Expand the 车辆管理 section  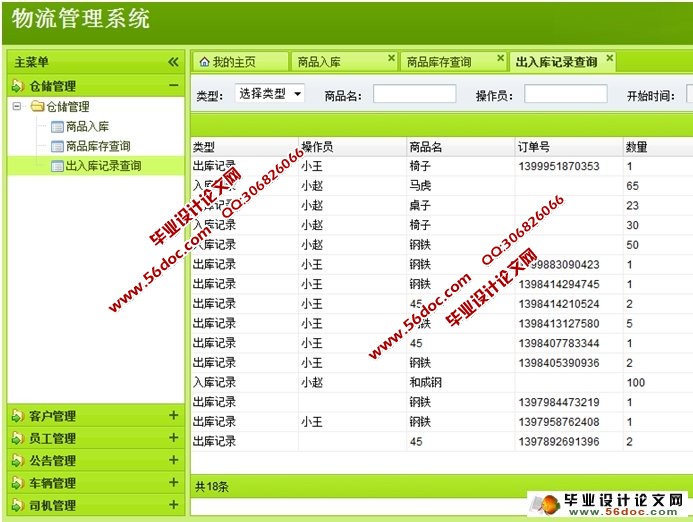pos(174,482)
